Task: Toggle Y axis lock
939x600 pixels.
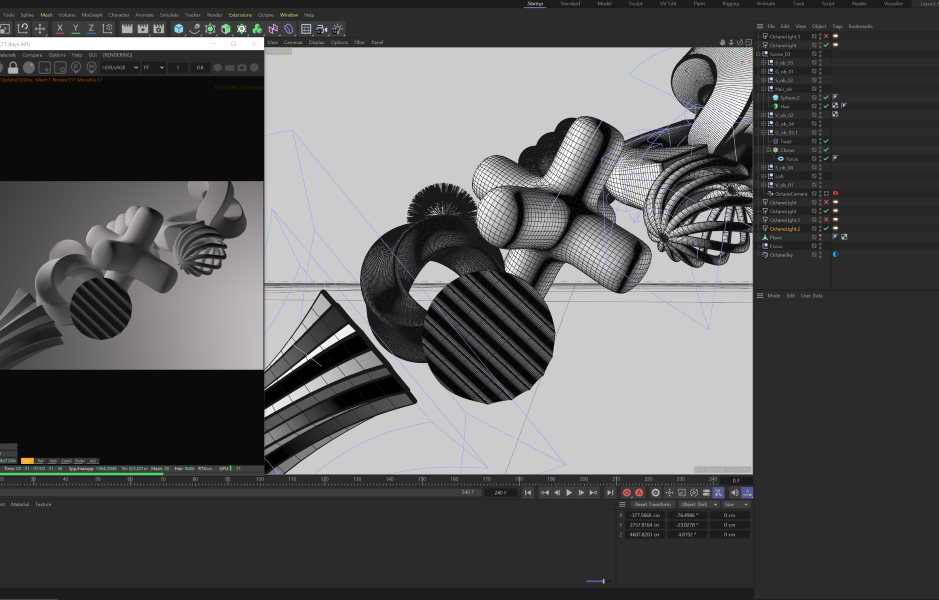Action: [75, 28]
